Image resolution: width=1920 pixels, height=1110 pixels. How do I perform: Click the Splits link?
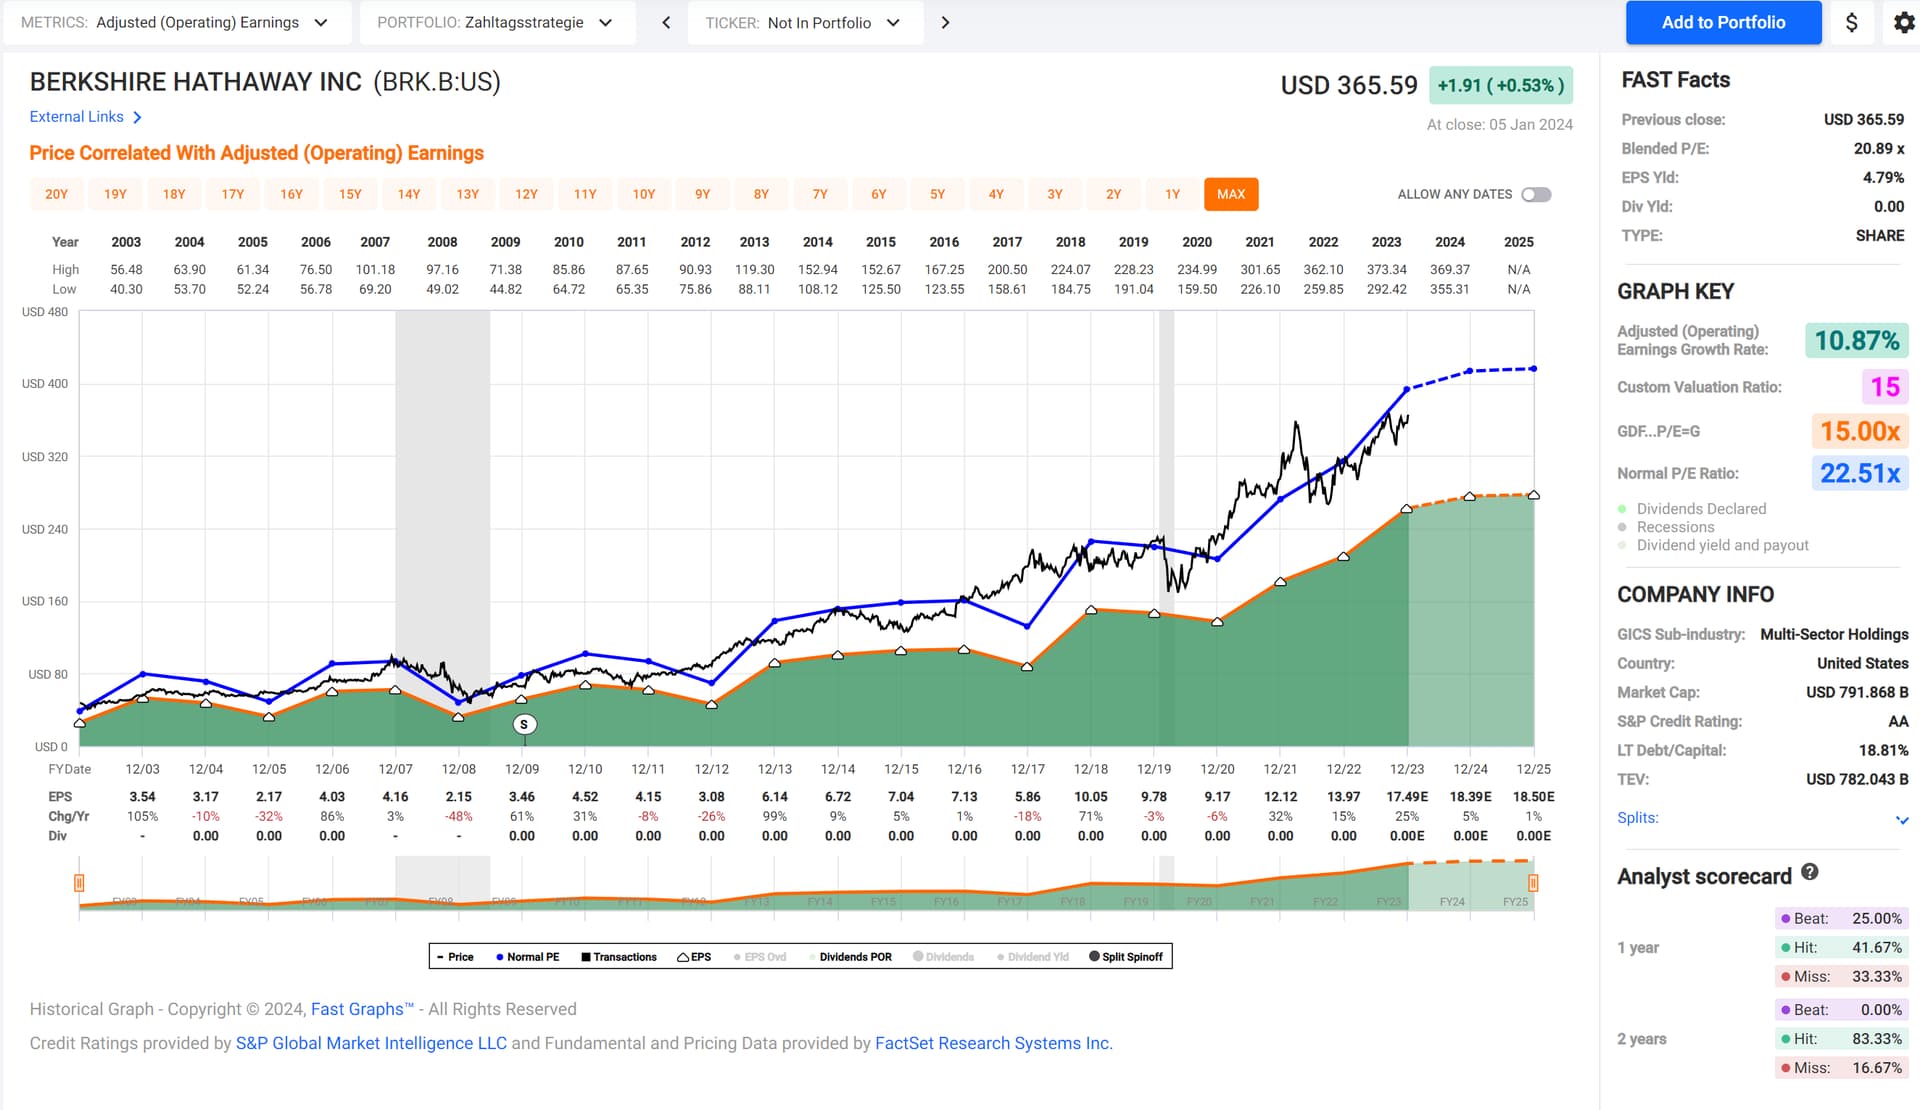(1637, 818)
